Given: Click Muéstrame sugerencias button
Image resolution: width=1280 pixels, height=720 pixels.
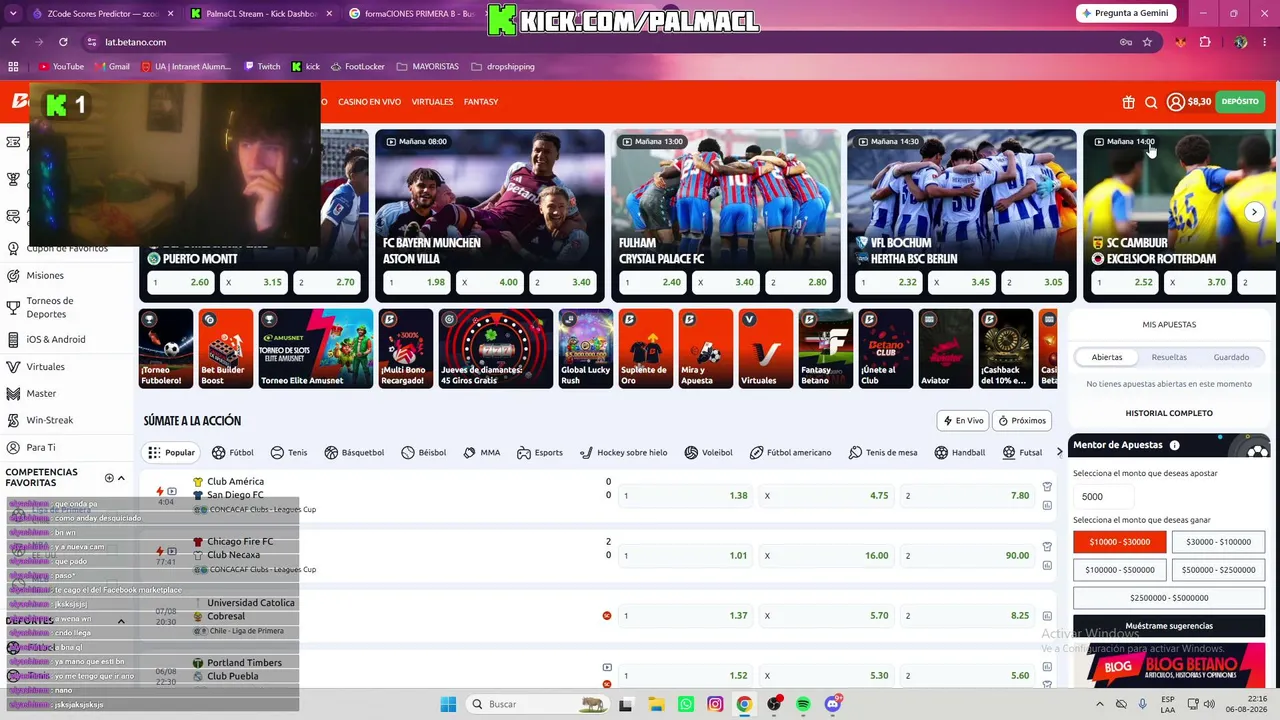Looking at the screenshot, I should [1169, 626].
